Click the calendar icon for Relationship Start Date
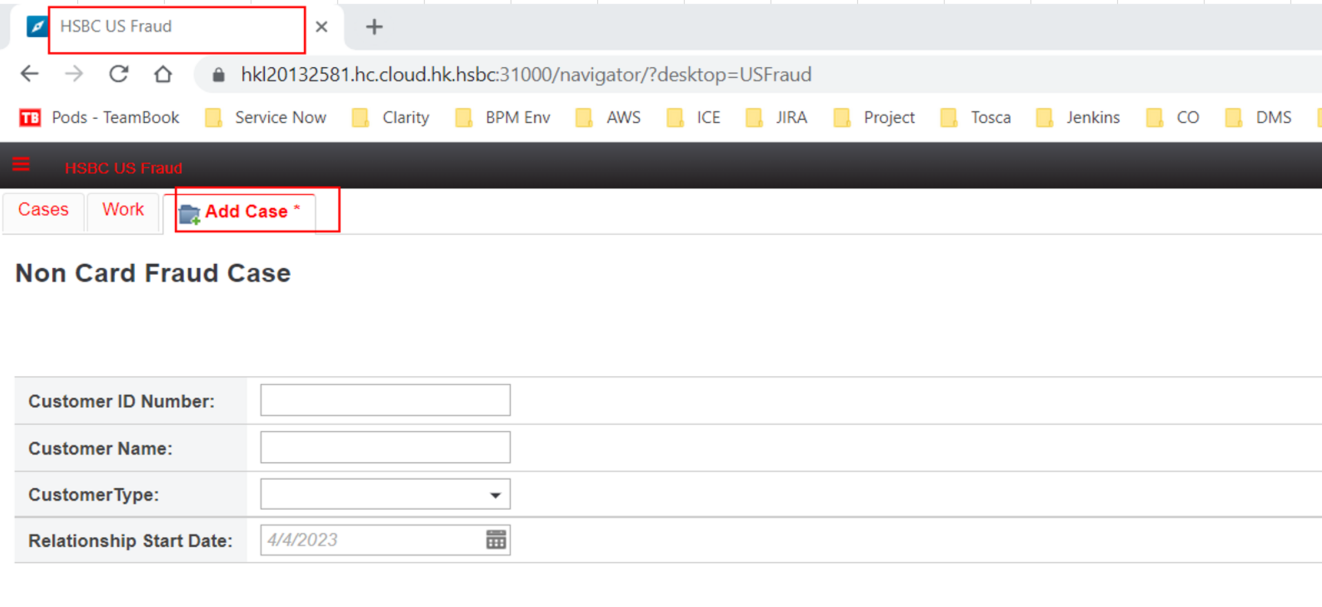The image size is (1322, 607). click(496, 540)
